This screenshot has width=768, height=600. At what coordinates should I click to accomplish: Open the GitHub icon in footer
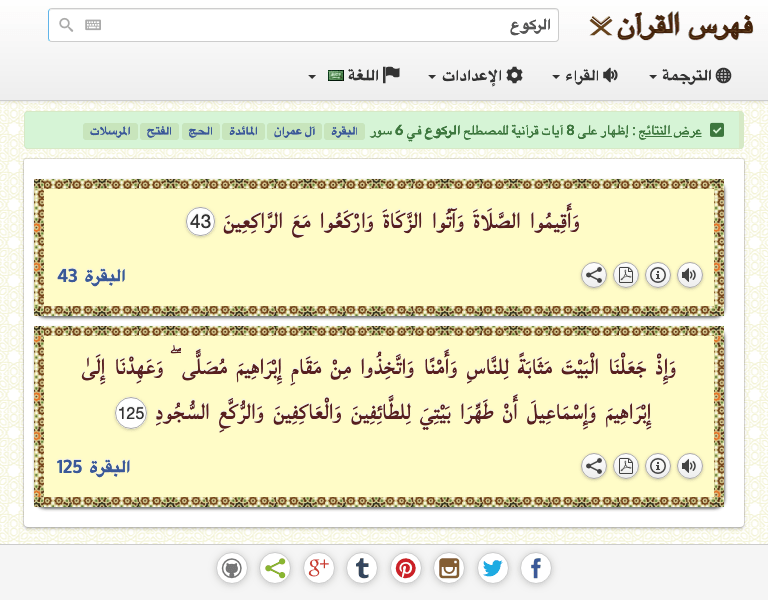click(232, 569)
